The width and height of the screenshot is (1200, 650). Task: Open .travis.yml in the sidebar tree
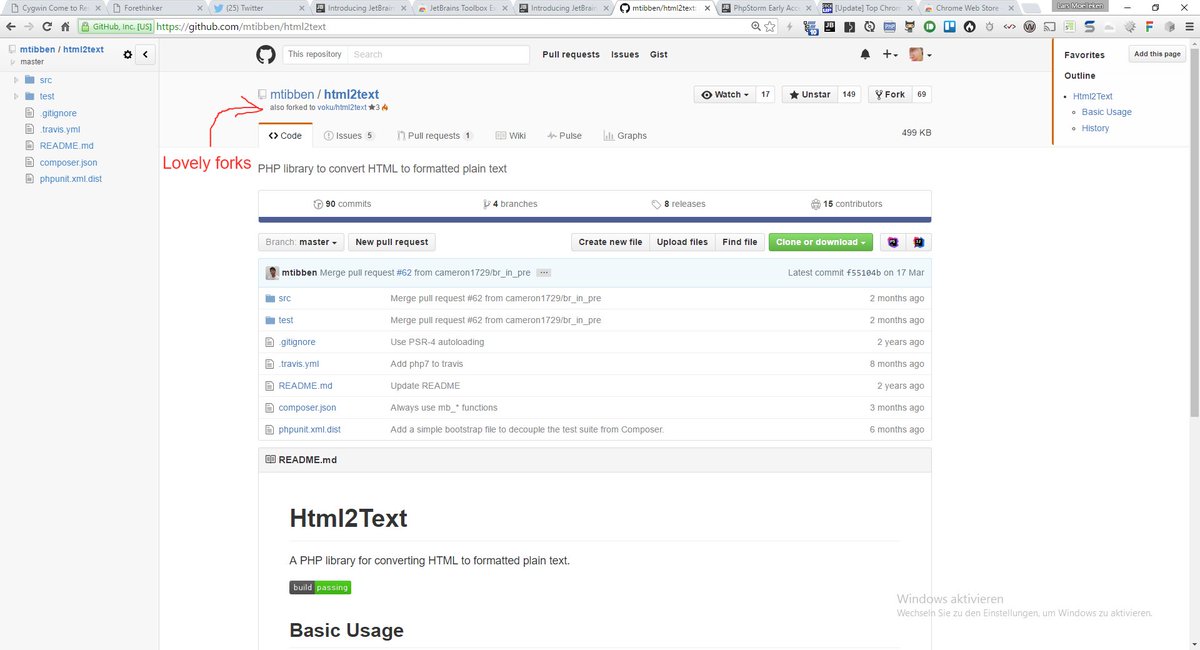coord(59,129)
